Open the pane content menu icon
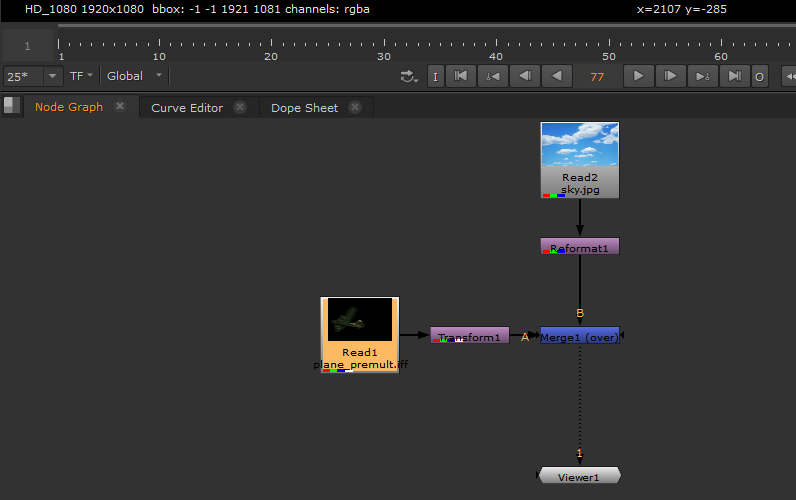The width and height of the screenshot is (796, 500). (x=12, y=106)
